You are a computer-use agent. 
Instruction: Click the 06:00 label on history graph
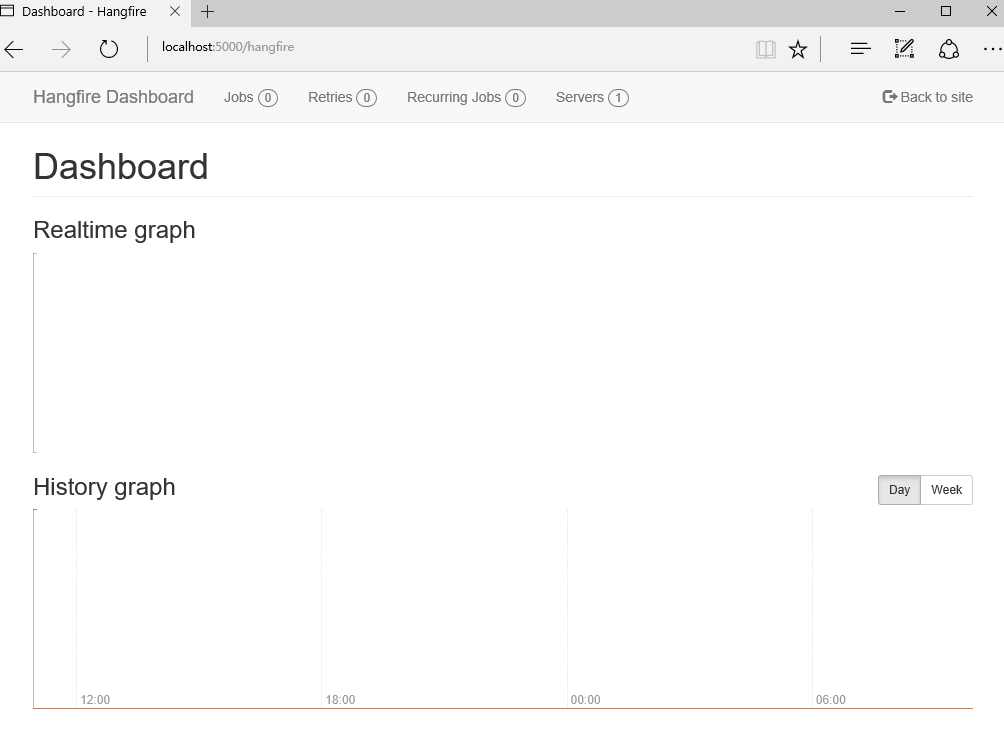[830, 699]
